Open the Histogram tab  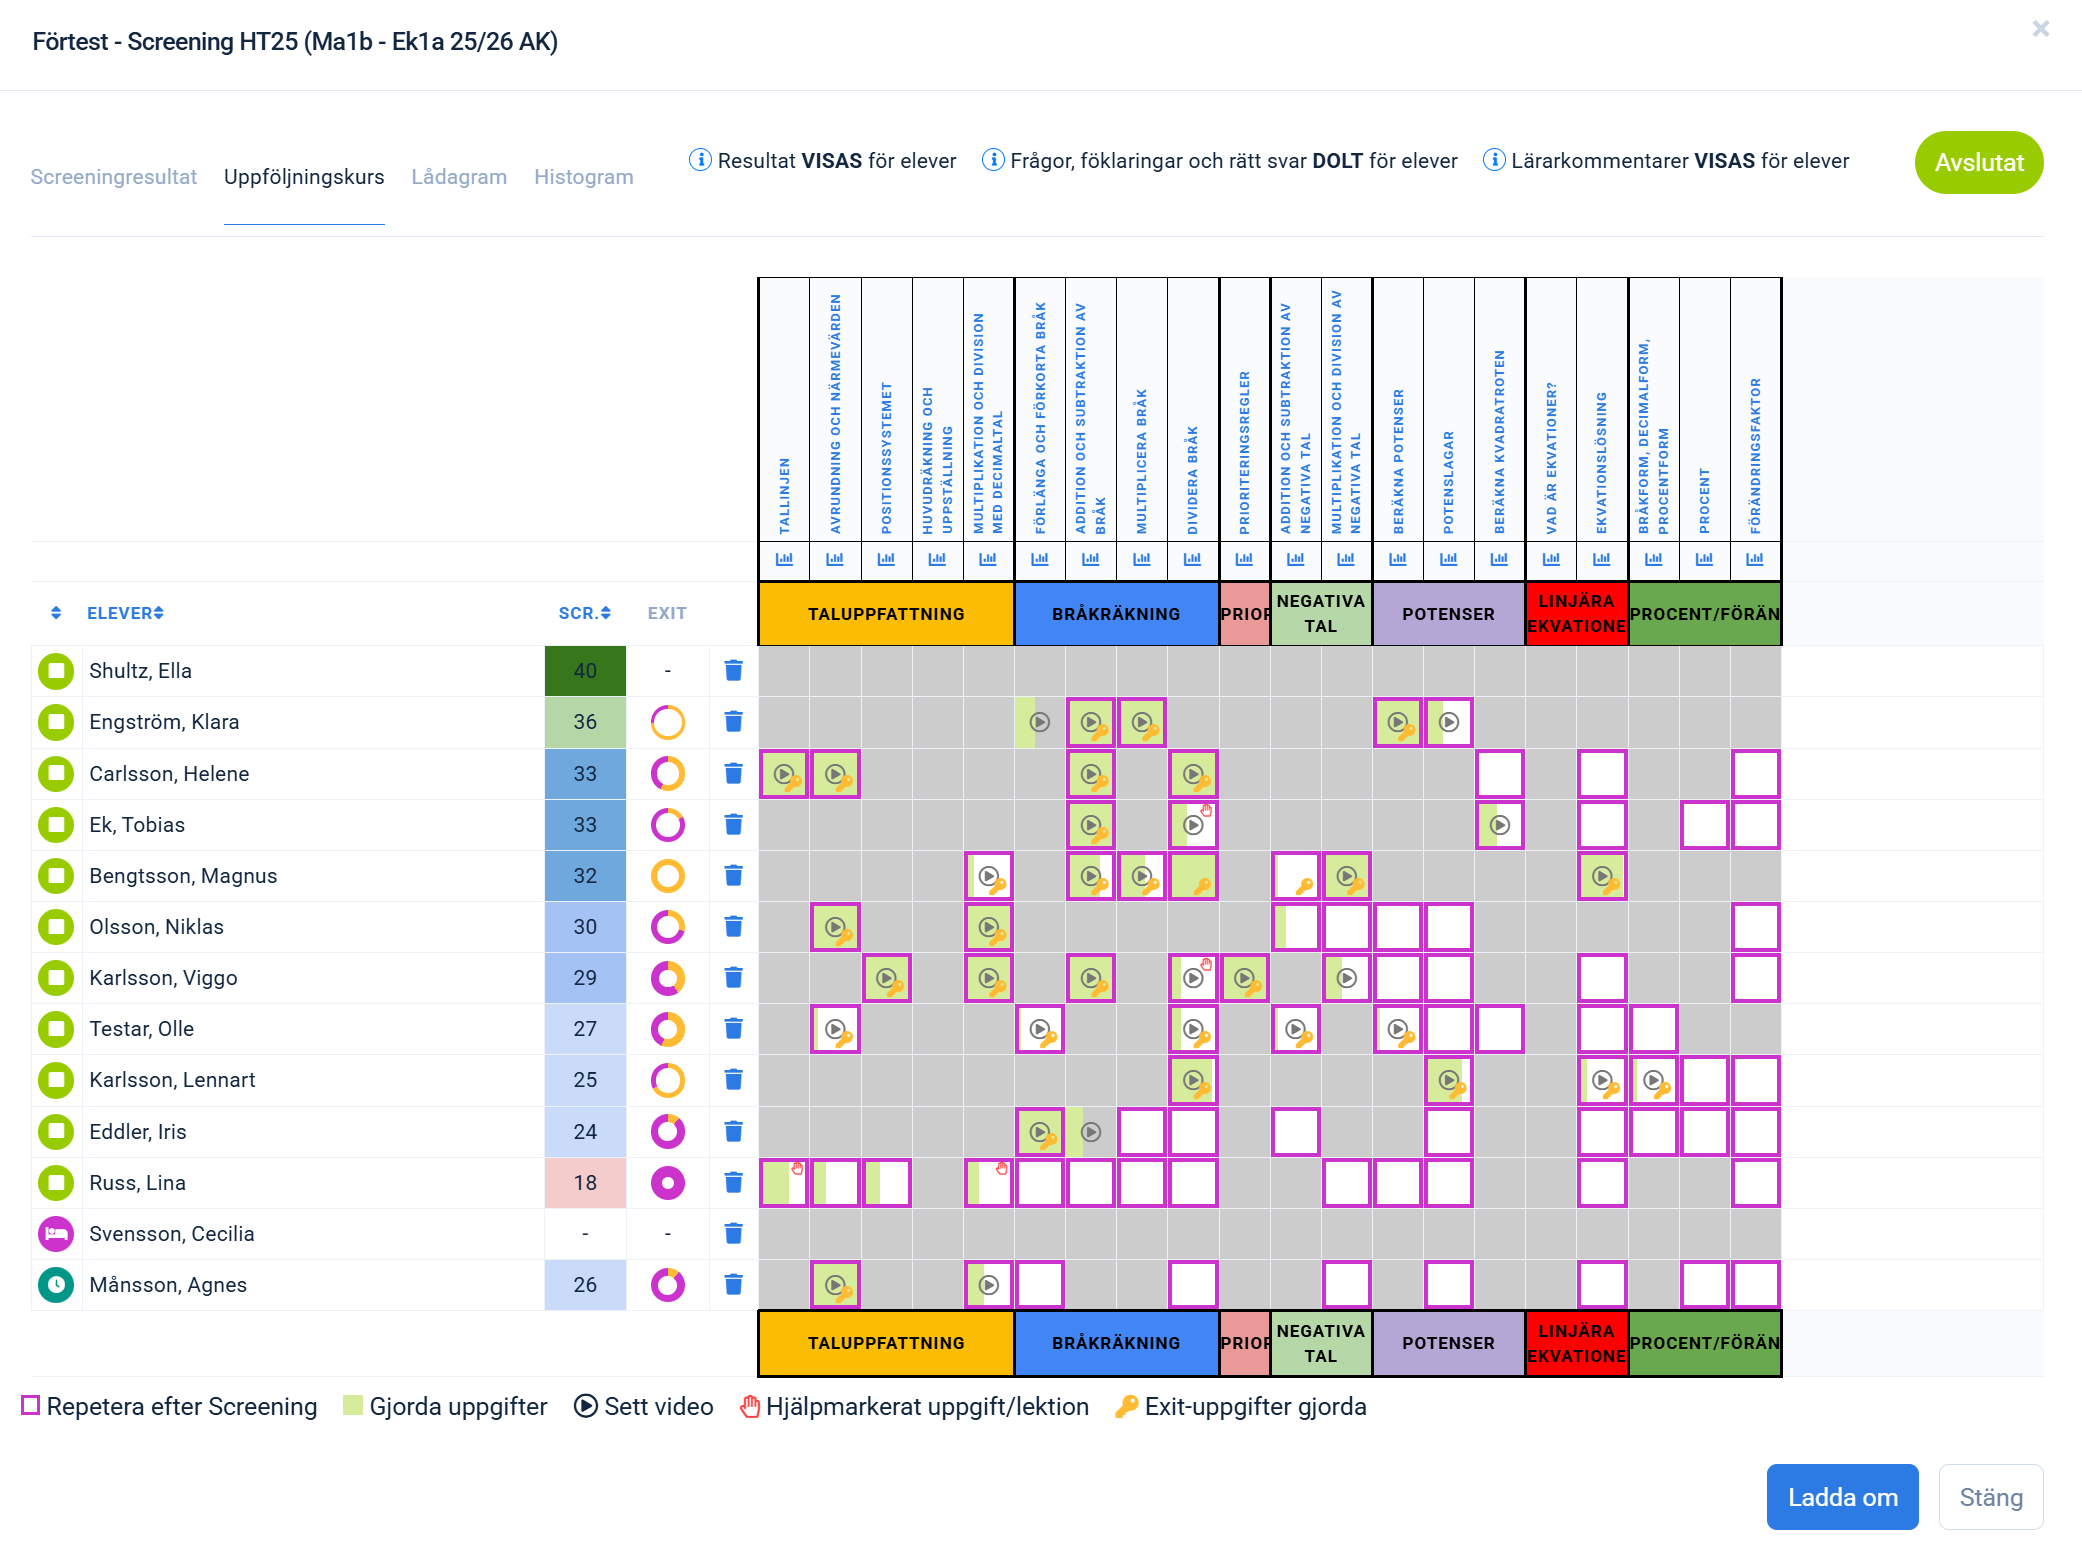point(583,177)
